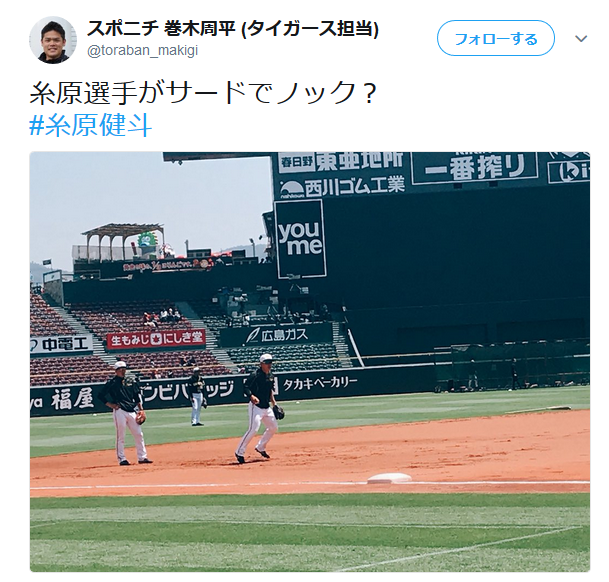Click the 中電工 sign in stands

[x=61, y=344]
